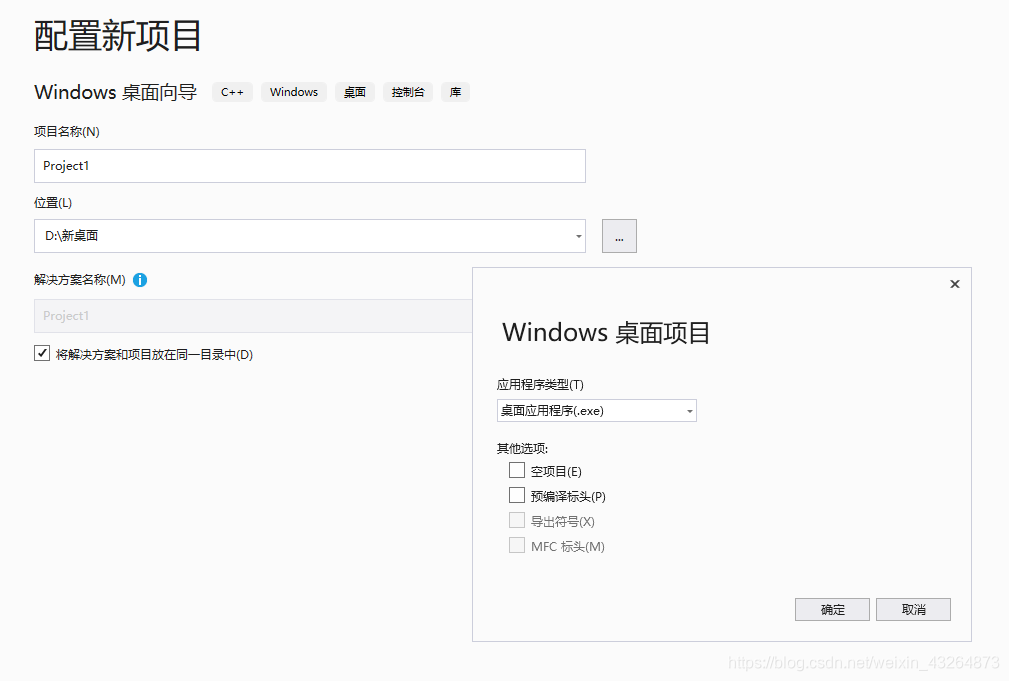Click the 解决方案名称(M) label
Screen dimensions: 1009x681
80,280
